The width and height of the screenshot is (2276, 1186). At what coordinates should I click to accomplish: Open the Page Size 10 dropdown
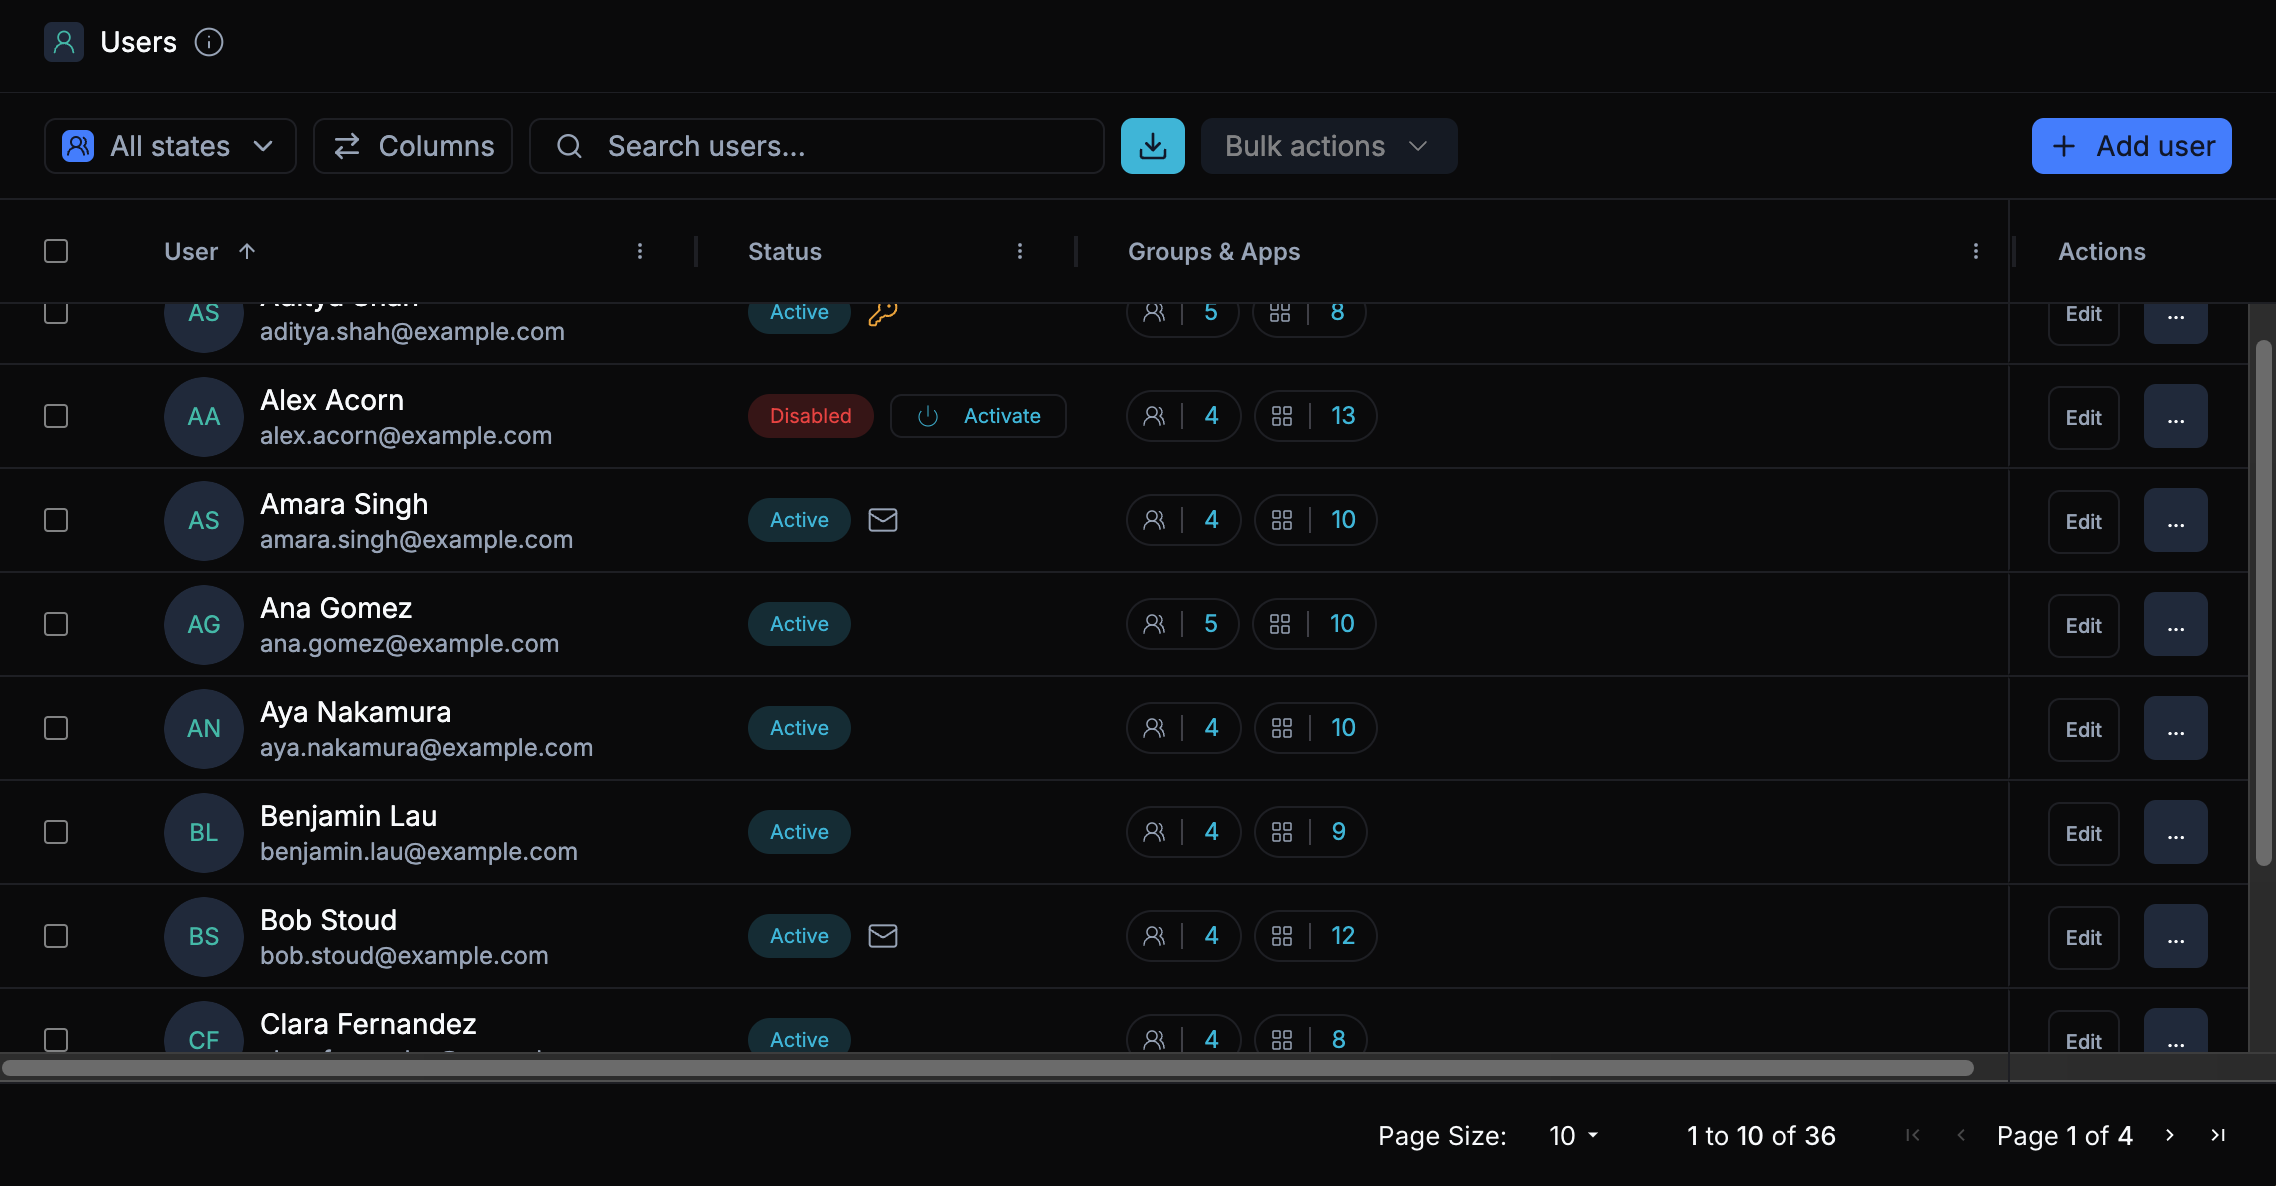1574,1136
